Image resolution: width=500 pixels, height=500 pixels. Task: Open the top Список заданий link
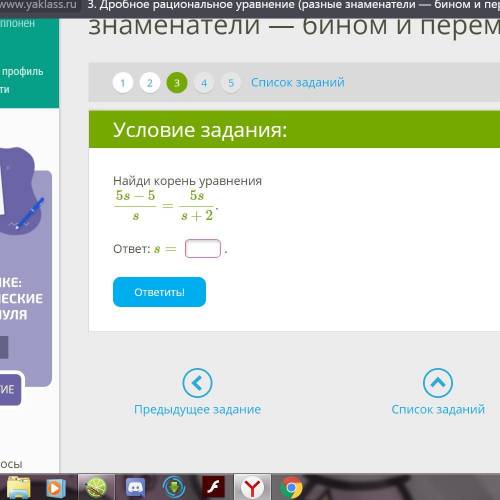[x=298, y=82]
